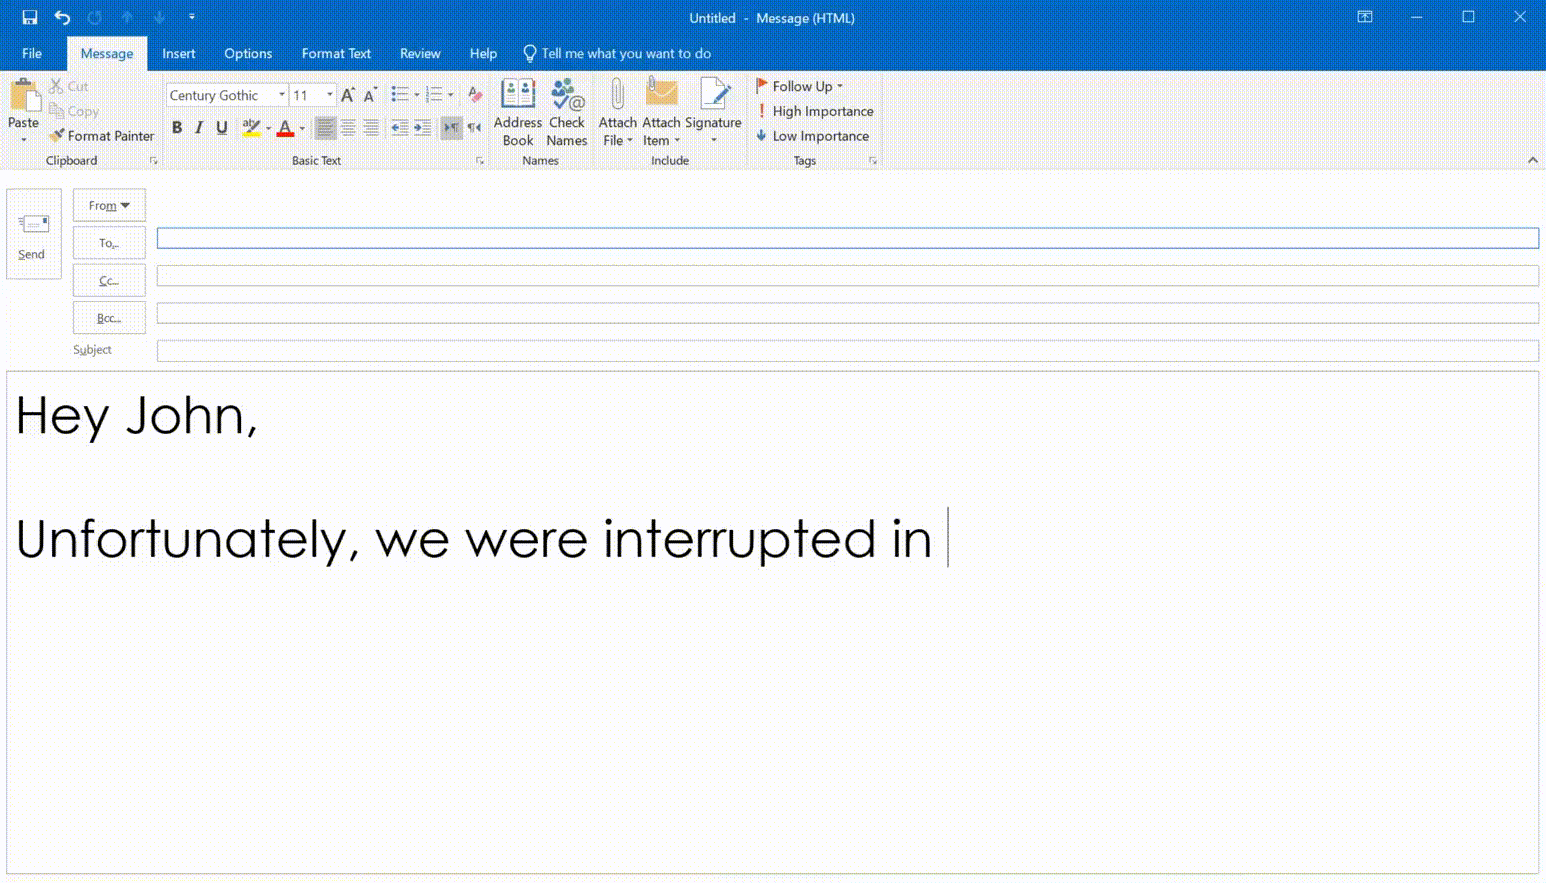This screenshot has height=883, width=1546.
Task: Toggle italic formatting
Action: [199, 127]
